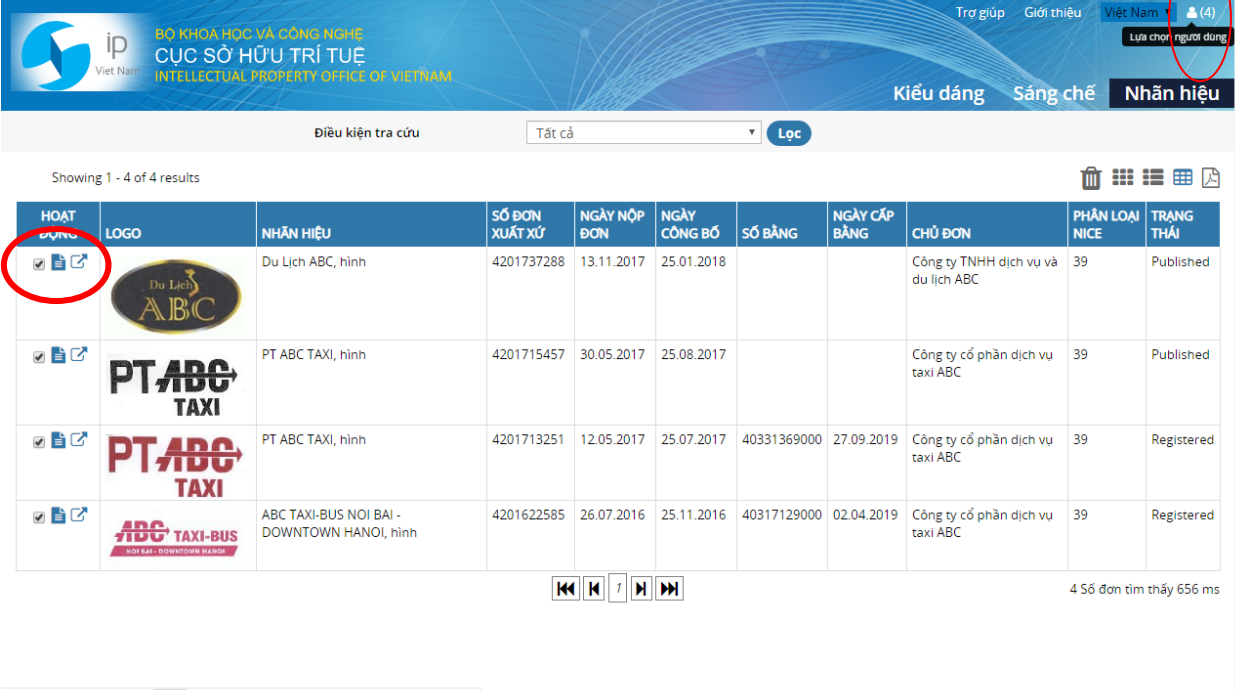Click the filing date 26.07.2016
Viewport: 1235px width, 690px height.
point(612,516)
